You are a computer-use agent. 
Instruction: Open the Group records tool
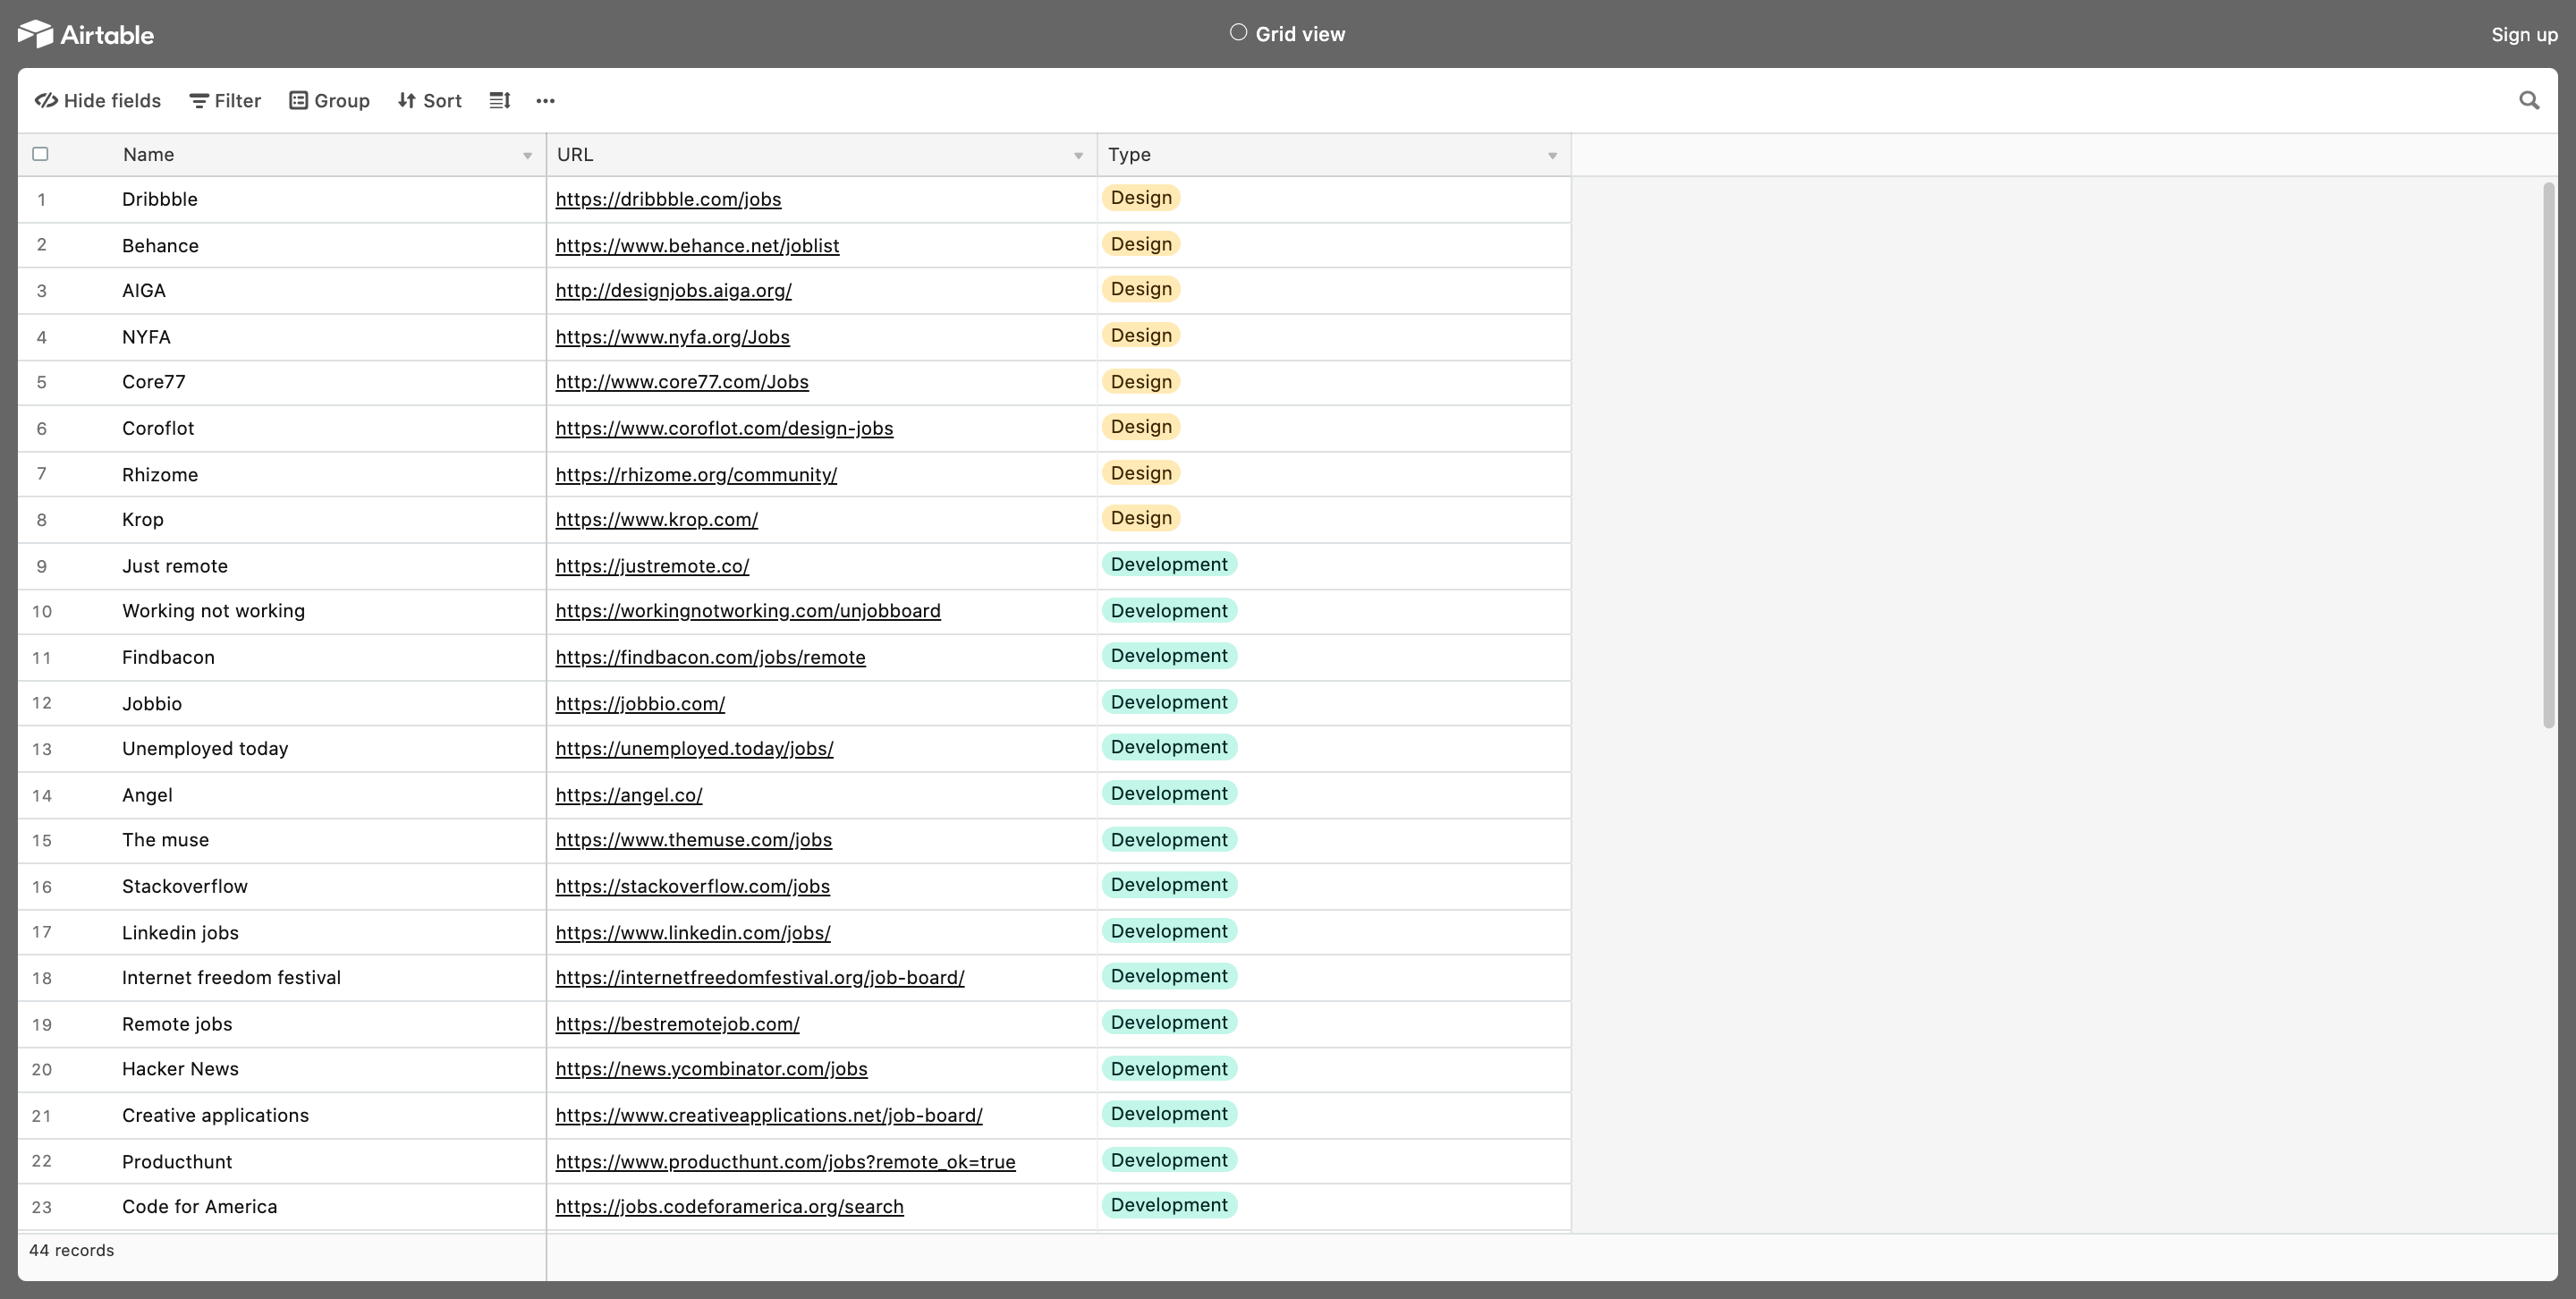tap(330, 101)
